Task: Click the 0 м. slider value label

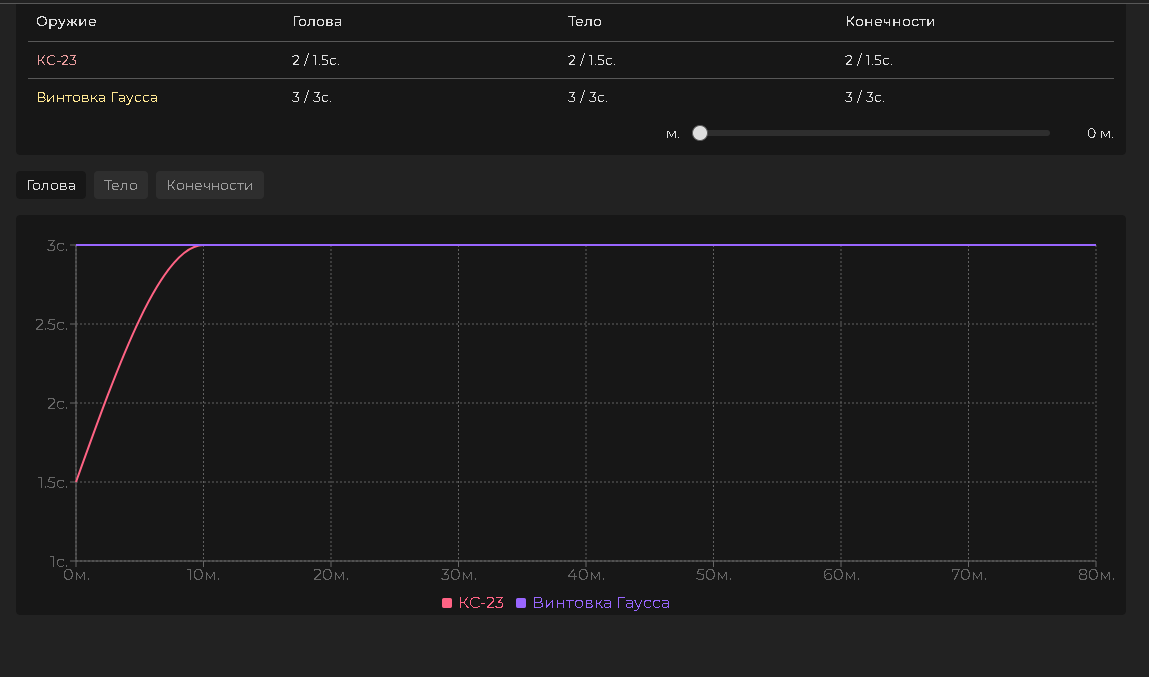Action: pyautogui.click(x=1100, y=133)
